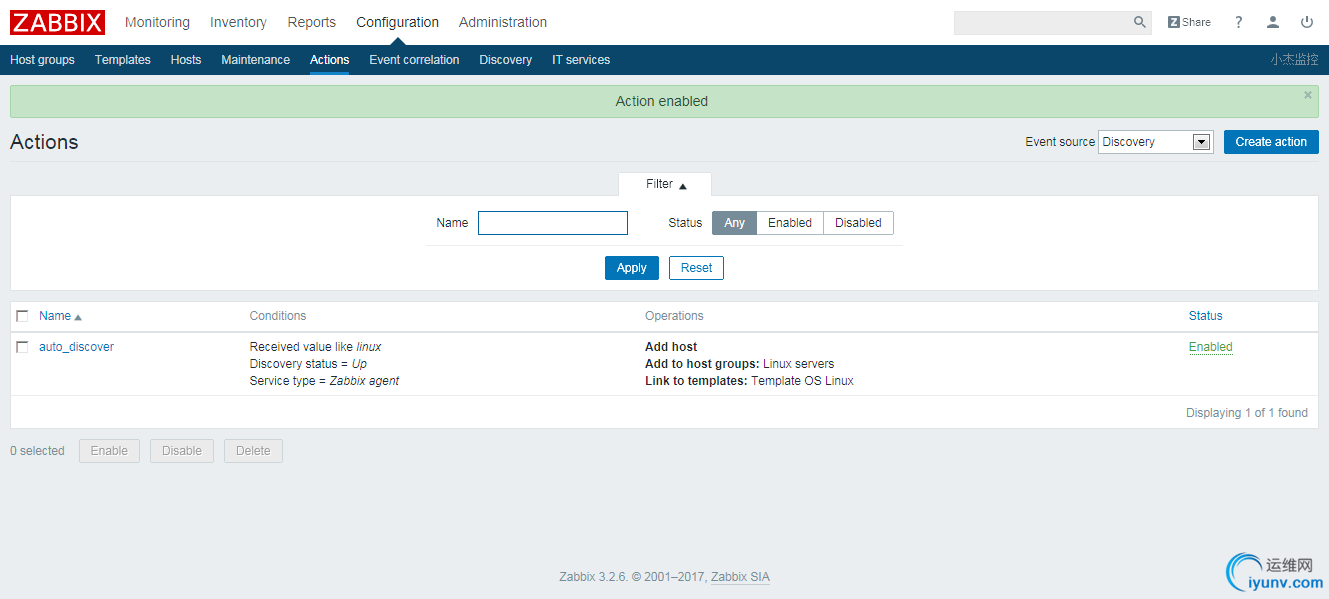Click the search magnifier icon
The image size is (1329, 599).
1140,22
